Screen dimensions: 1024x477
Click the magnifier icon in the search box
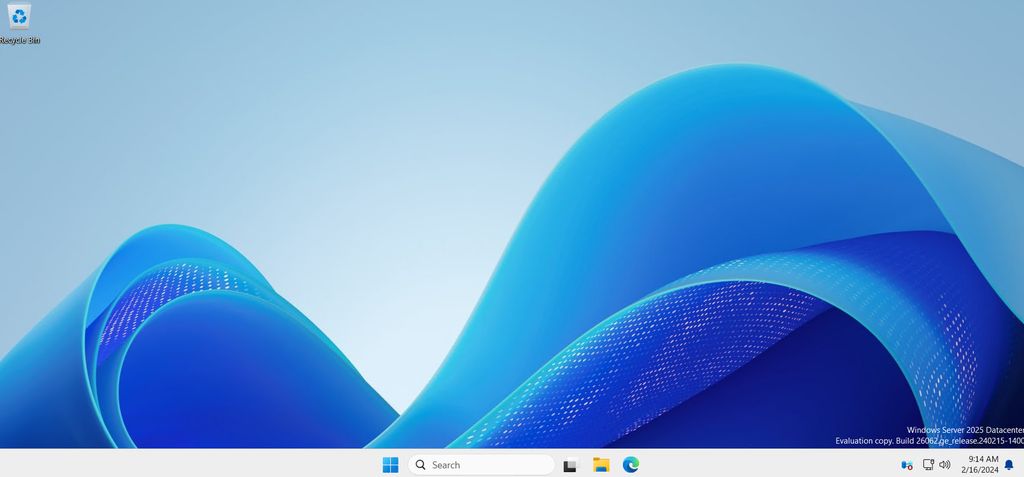tap(421, 465)
